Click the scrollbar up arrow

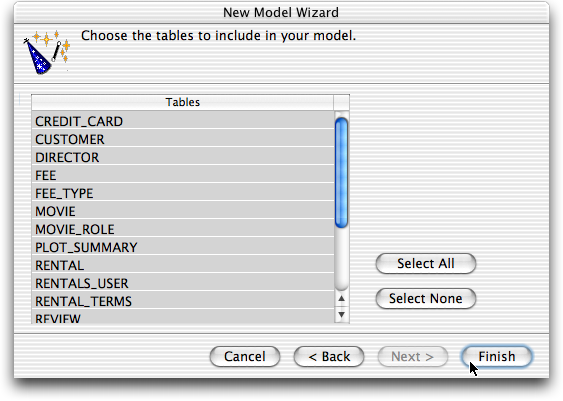pos(341,298)
